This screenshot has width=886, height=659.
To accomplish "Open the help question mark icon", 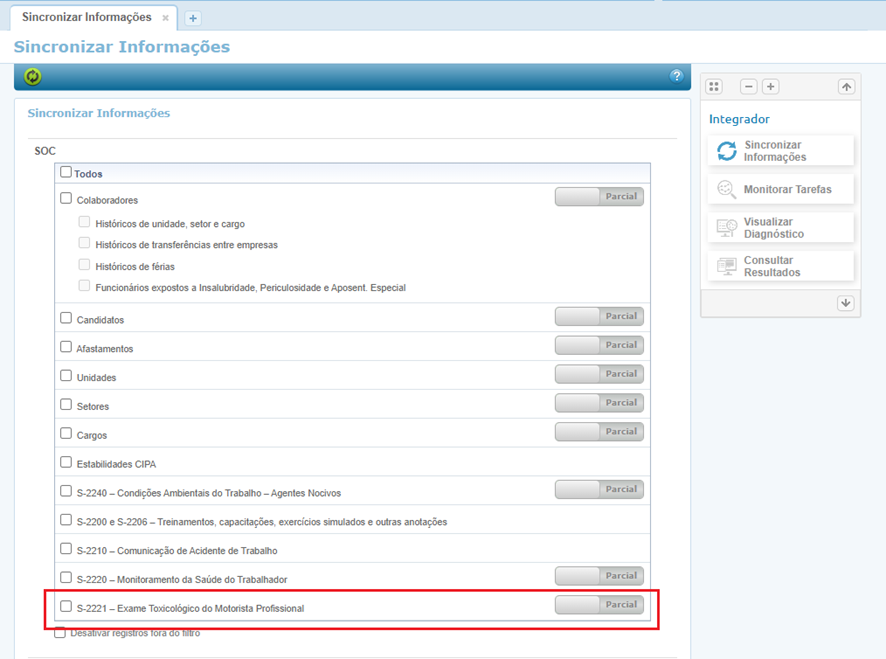I will click(x=677, y=76).
